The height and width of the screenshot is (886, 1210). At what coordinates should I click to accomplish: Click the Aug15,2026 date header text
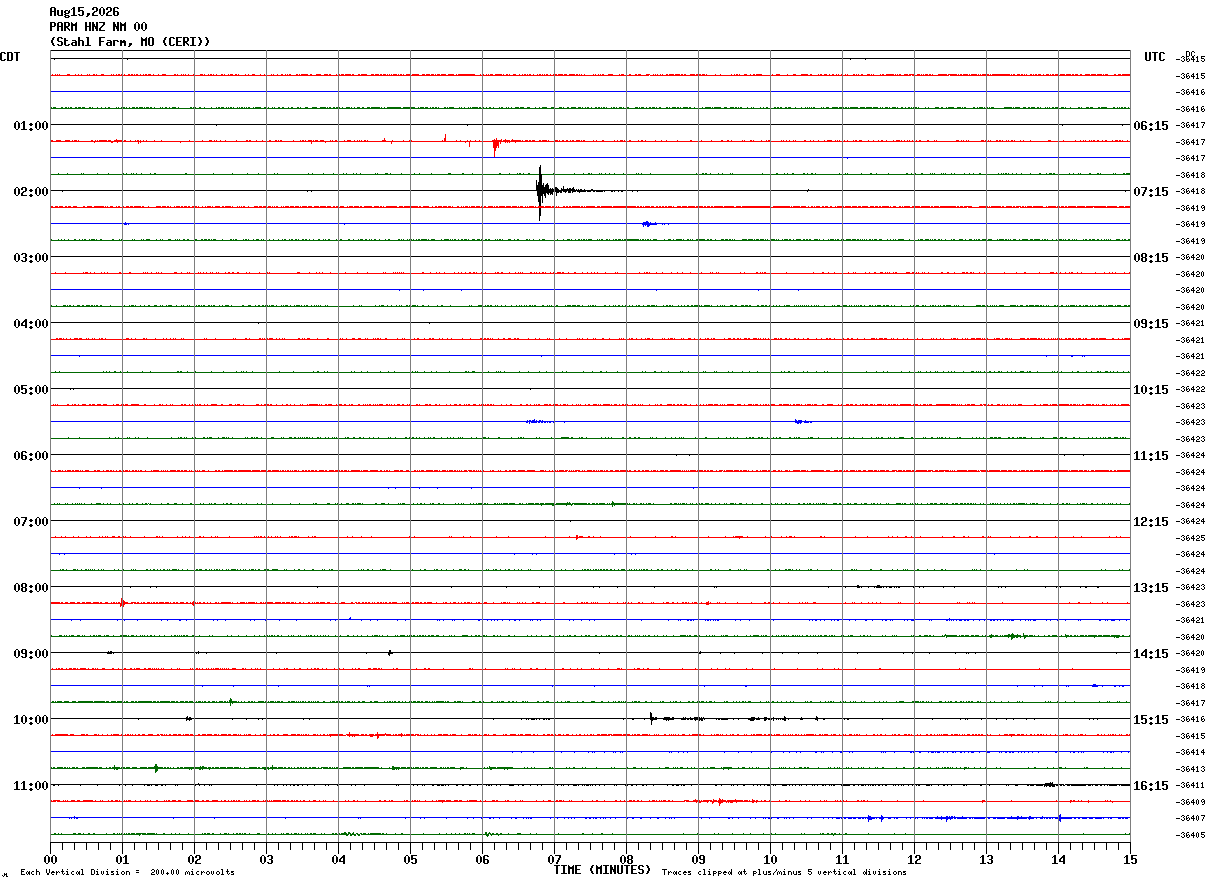point(84,12)
